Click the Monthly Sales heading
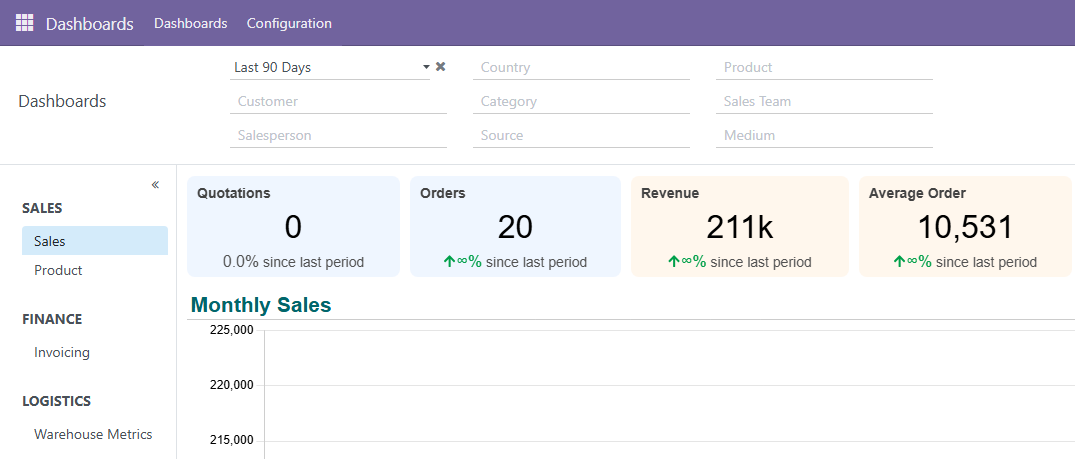The width and height of the screenshot is (1075, 459). point(261,305)
